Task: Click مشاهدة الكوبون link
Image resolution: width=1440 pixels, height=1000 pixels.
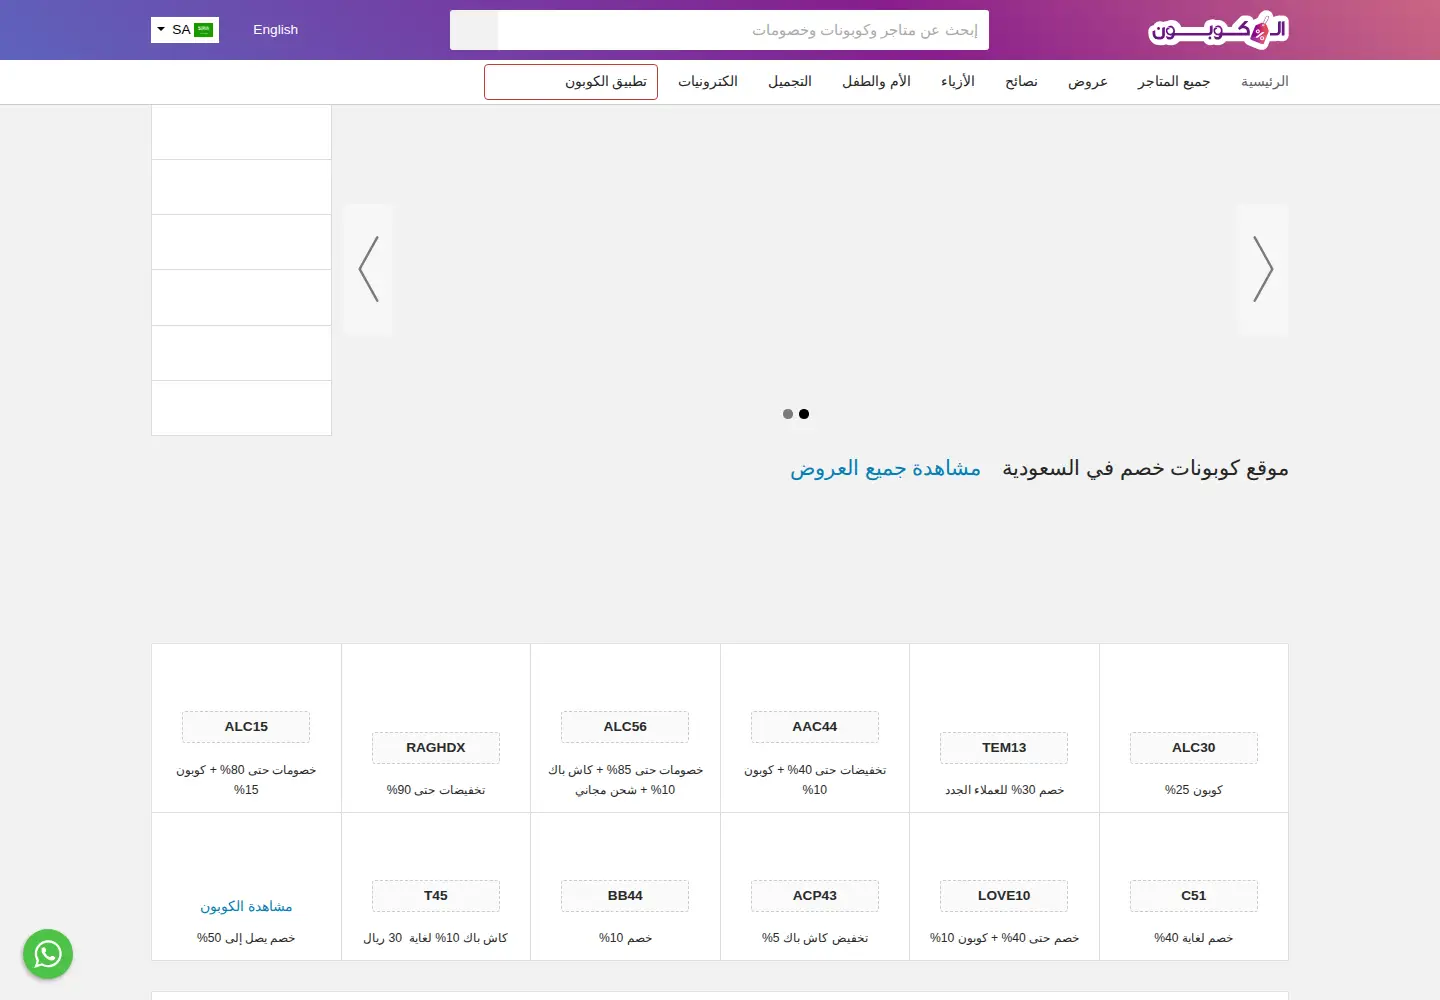Action: [x=246, y=907]
